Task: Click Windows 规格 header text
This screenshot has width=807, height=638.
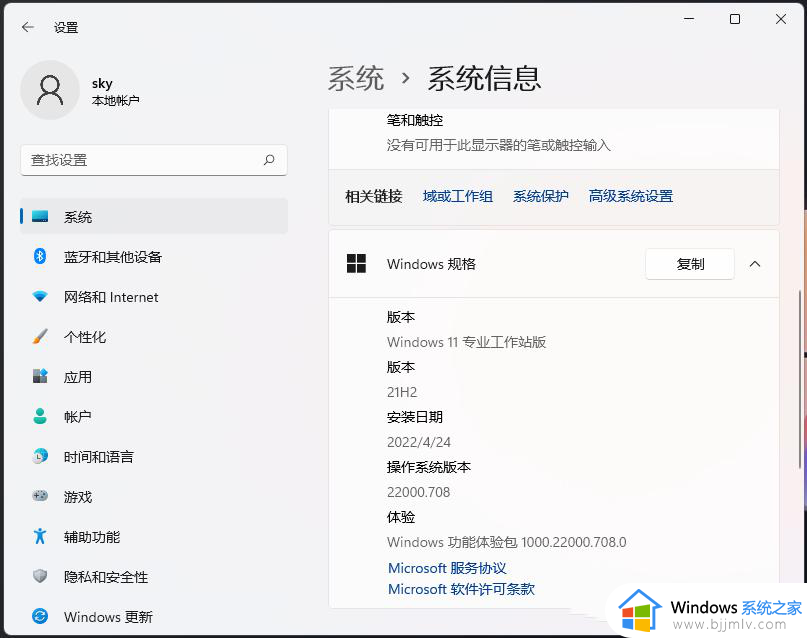Action: (431, 264)
